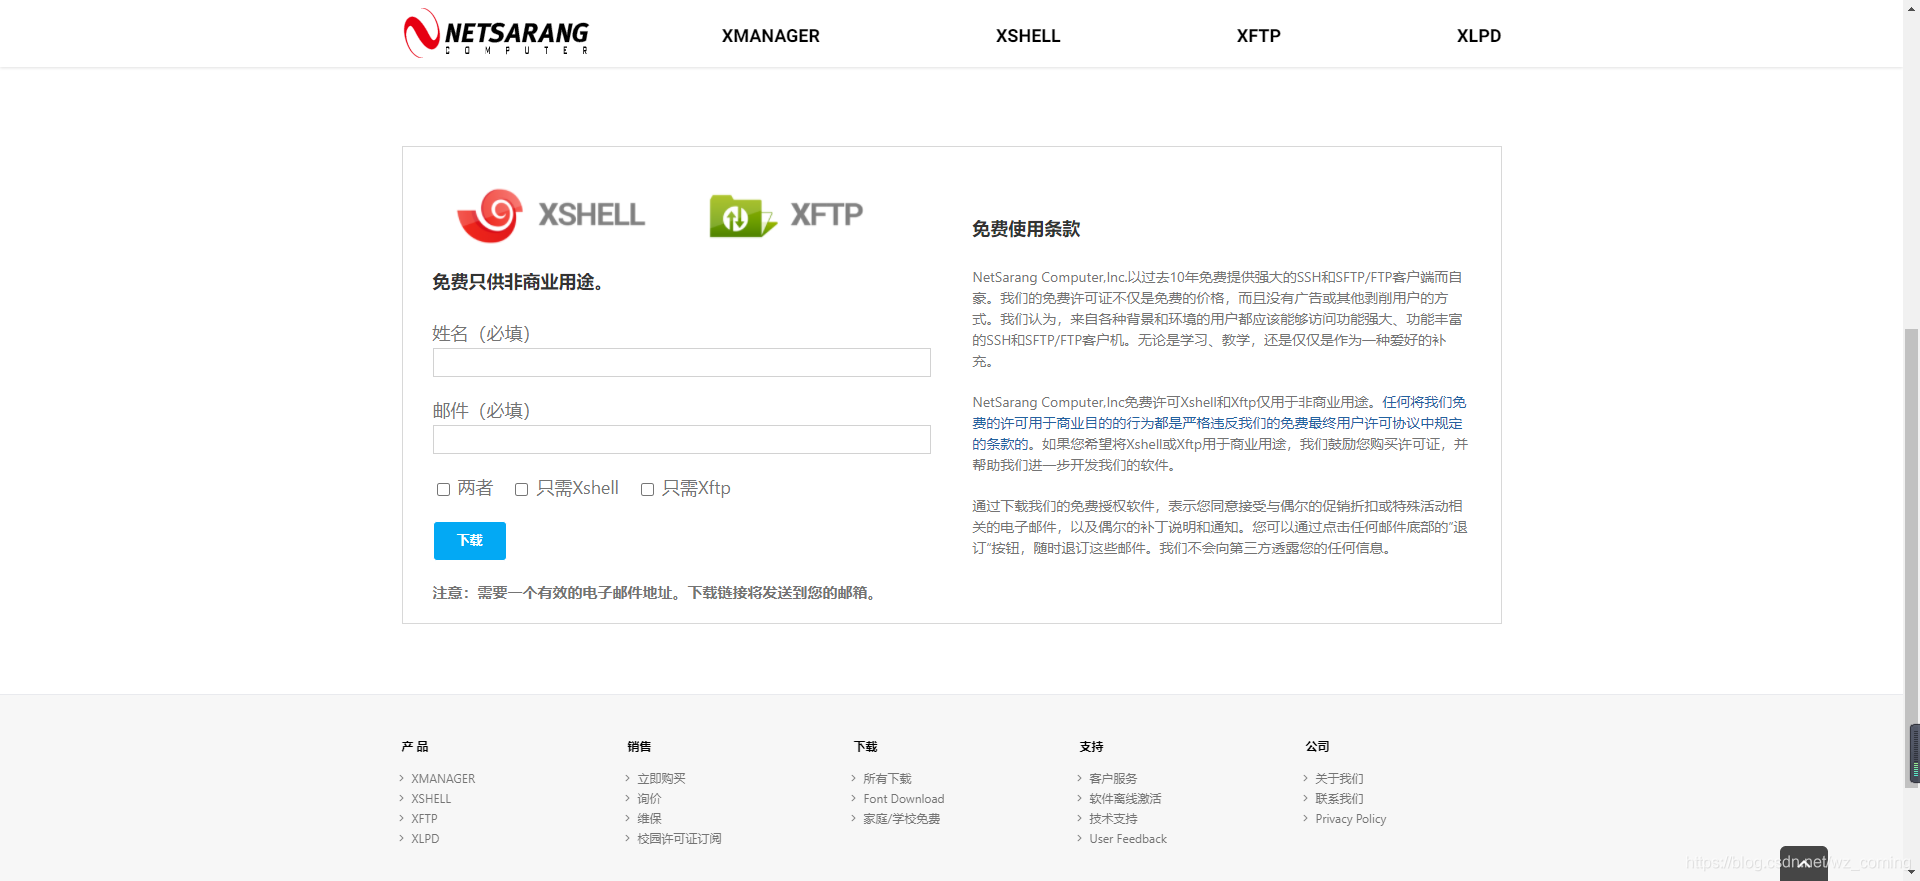Screen dimensions: 1920x881
Task: Check the 两者 checkbox
Action: pyautogui.click(x=443, y=489)
